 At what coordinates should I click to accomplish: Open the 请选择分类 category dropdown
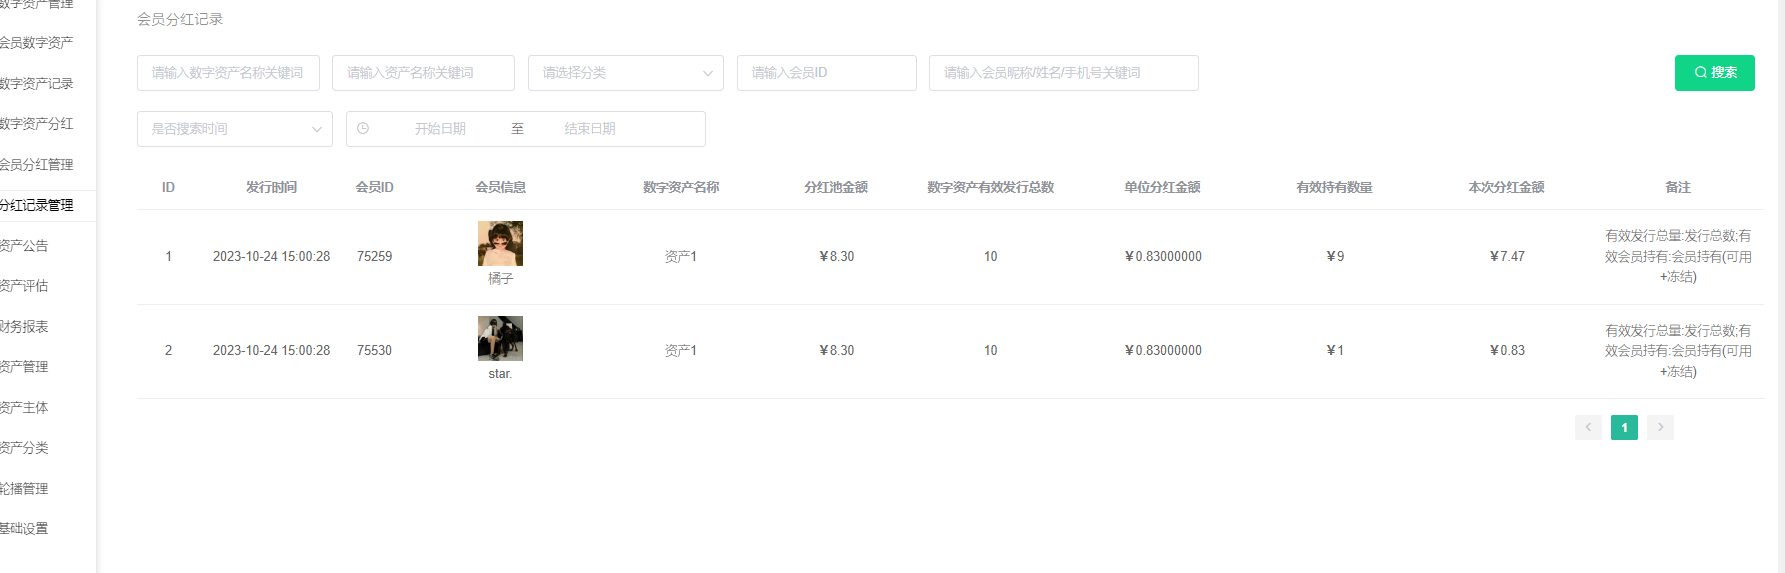pyautogui.click(x=625, y=73)
